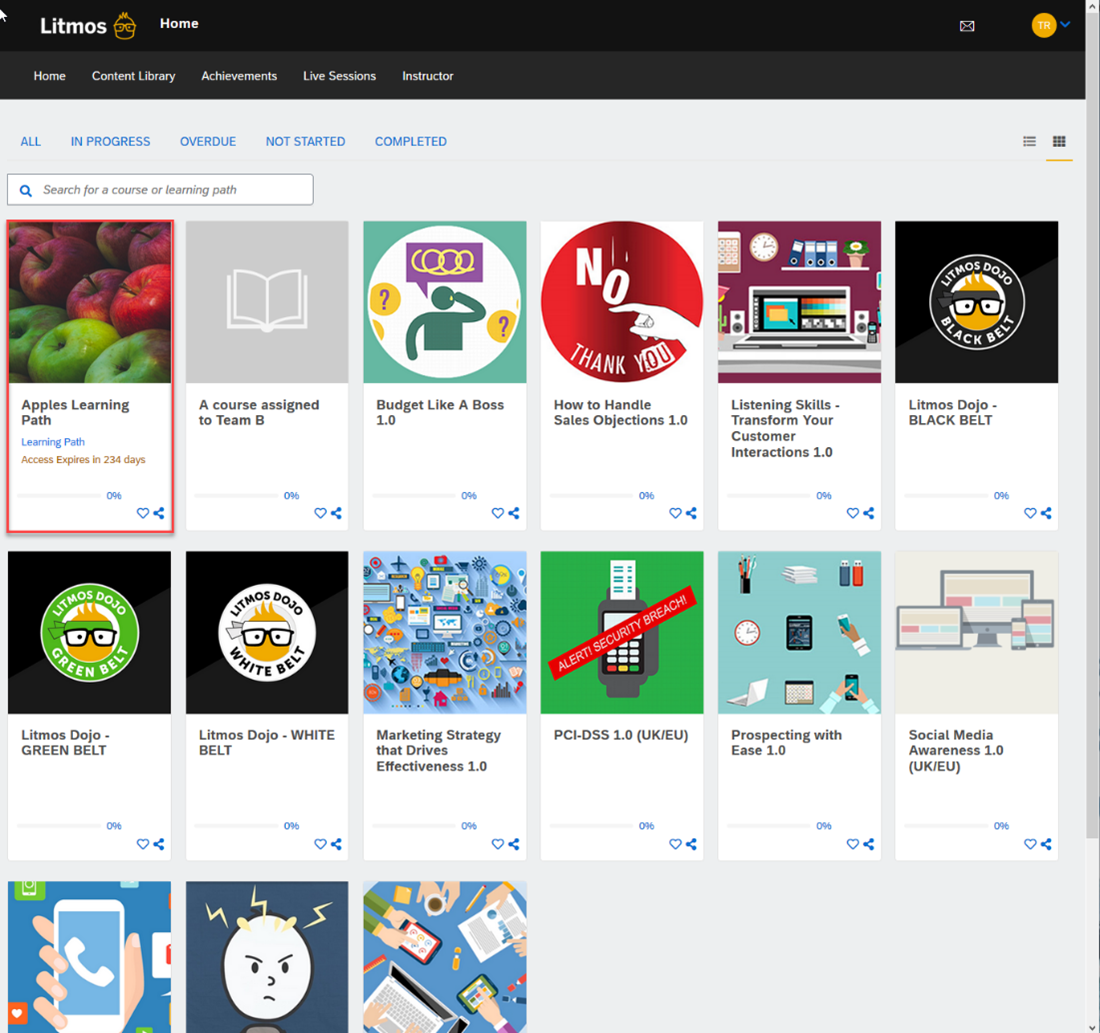Open the Instructor menu item

click(427, 76)
